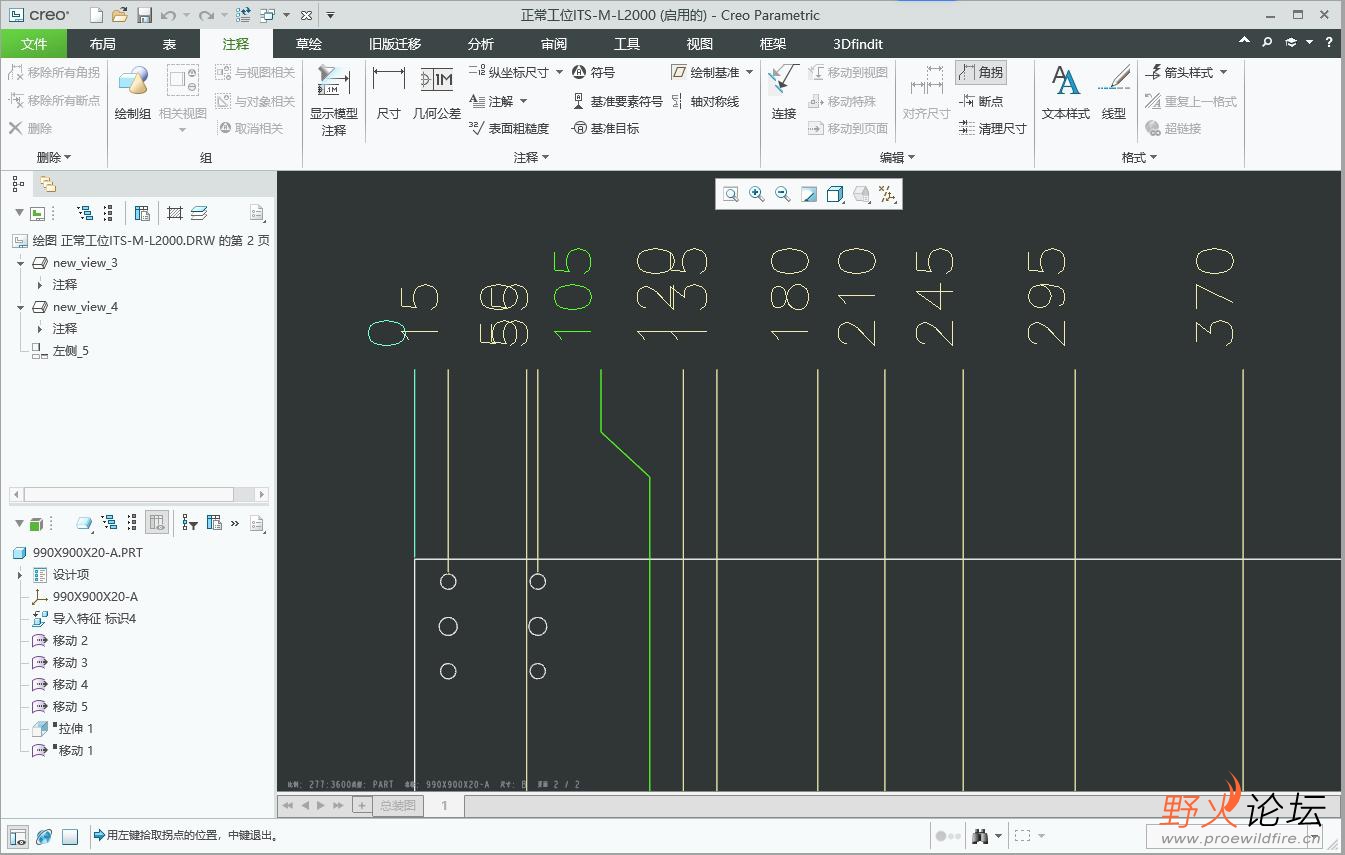The image size is (1345, 855).
Task: Click 清理尺寸 cleanup dimensions tool
Action: click(992, 128)
